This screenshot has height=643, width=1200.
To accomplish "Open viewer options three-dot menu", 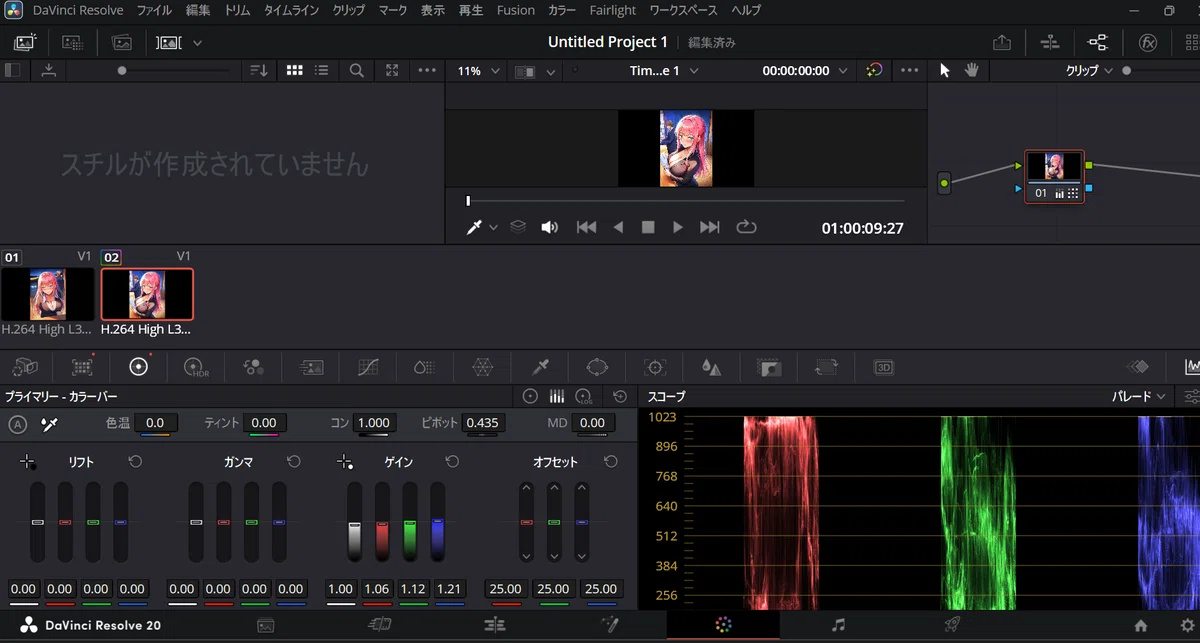I will coord(909,71).
